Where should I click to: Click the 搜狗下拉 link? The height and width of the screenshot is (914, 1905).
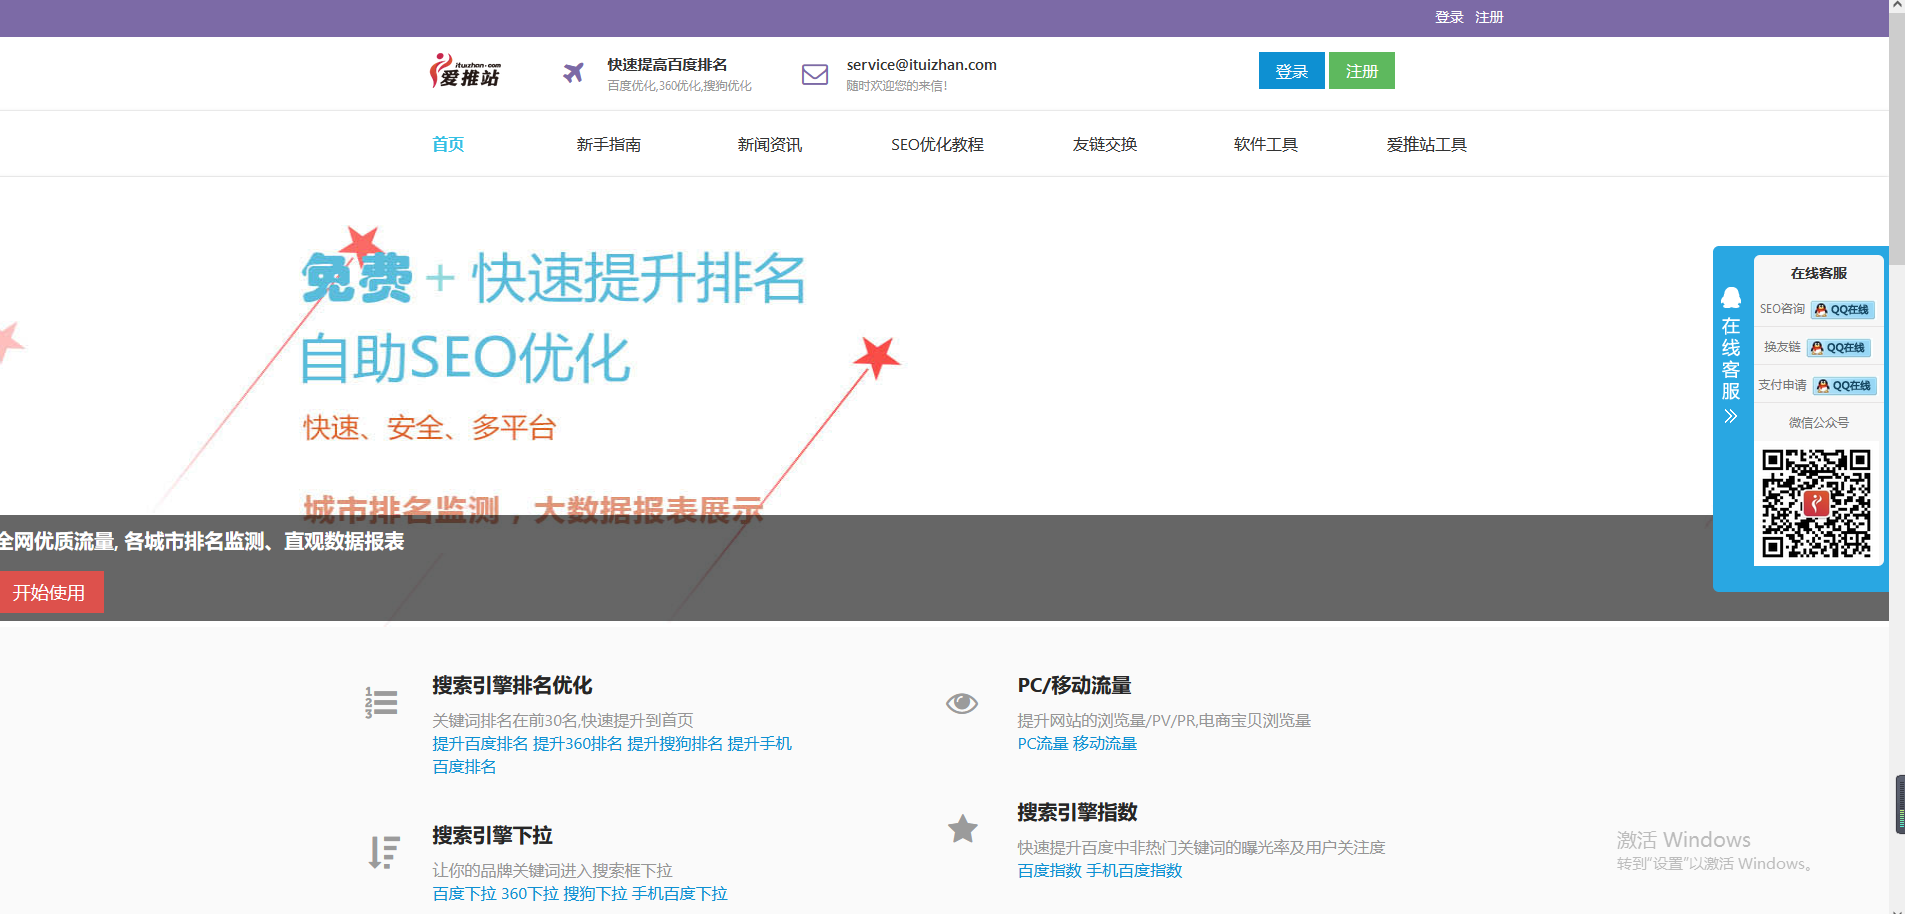coord(595,893)
